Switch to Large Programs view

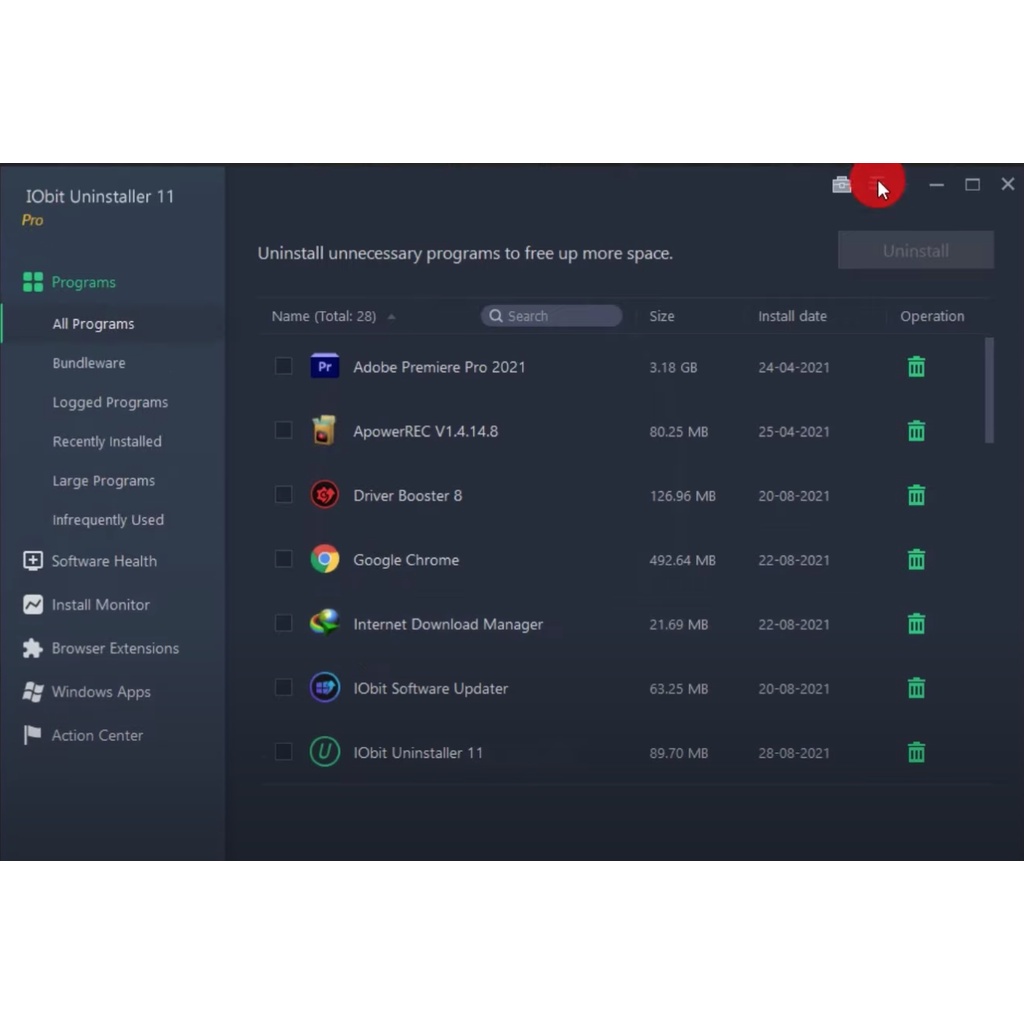click(x=103, y=481)
